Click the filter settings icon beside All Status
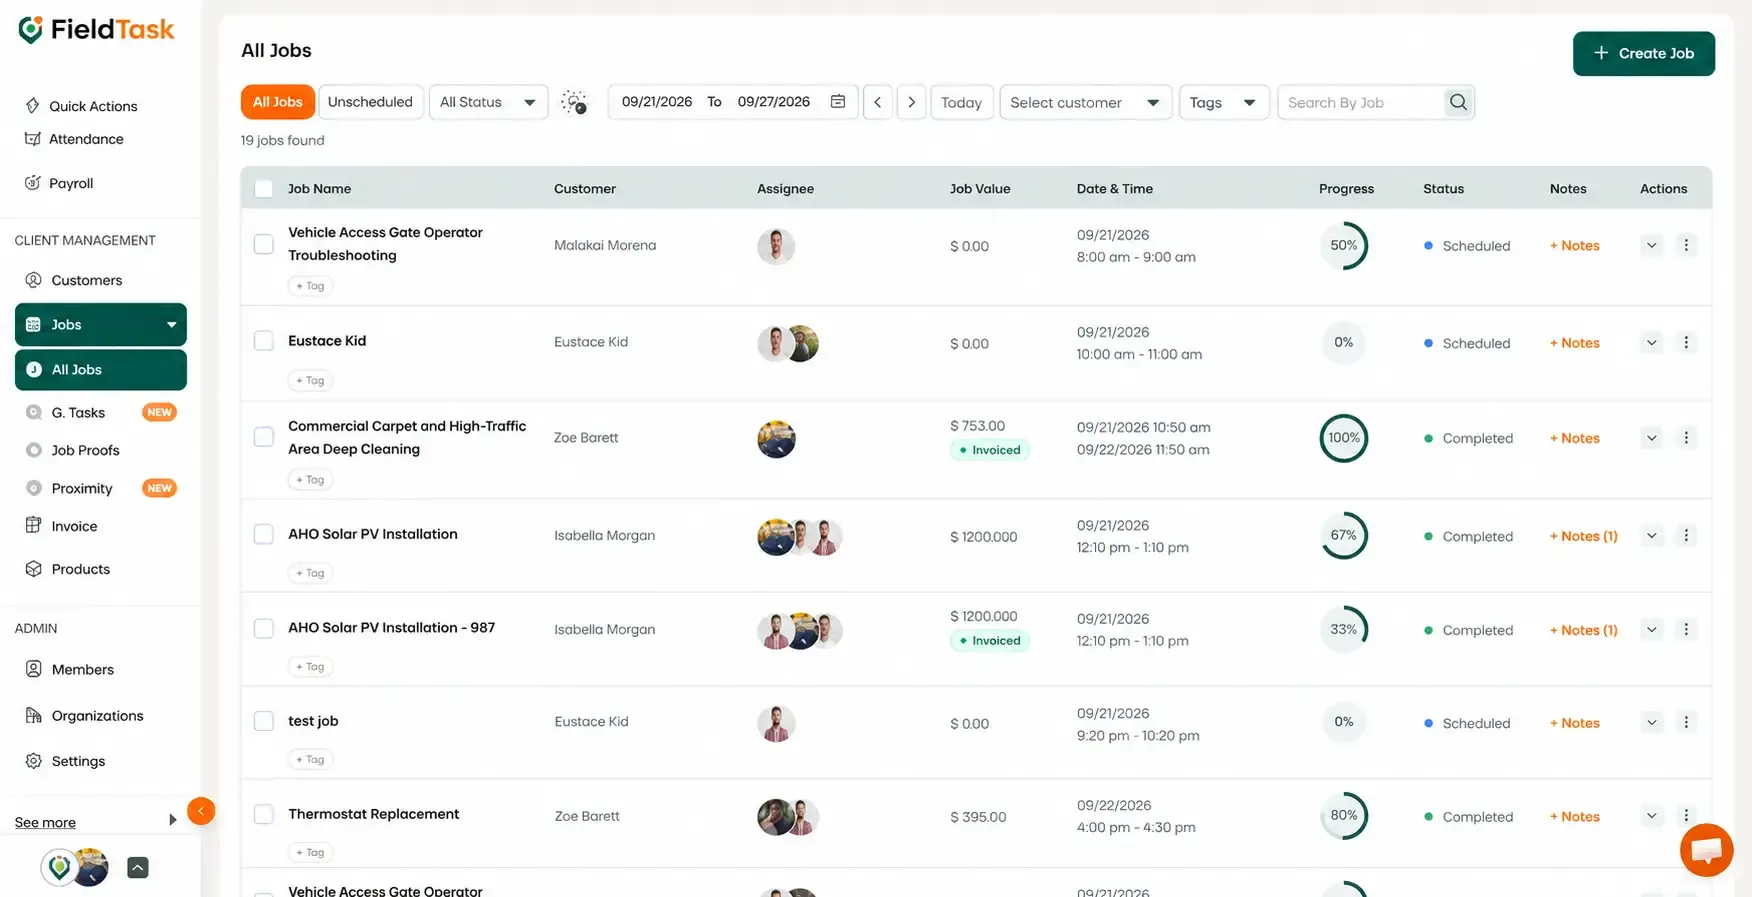1752x897 pixels. tap(574, 102)
